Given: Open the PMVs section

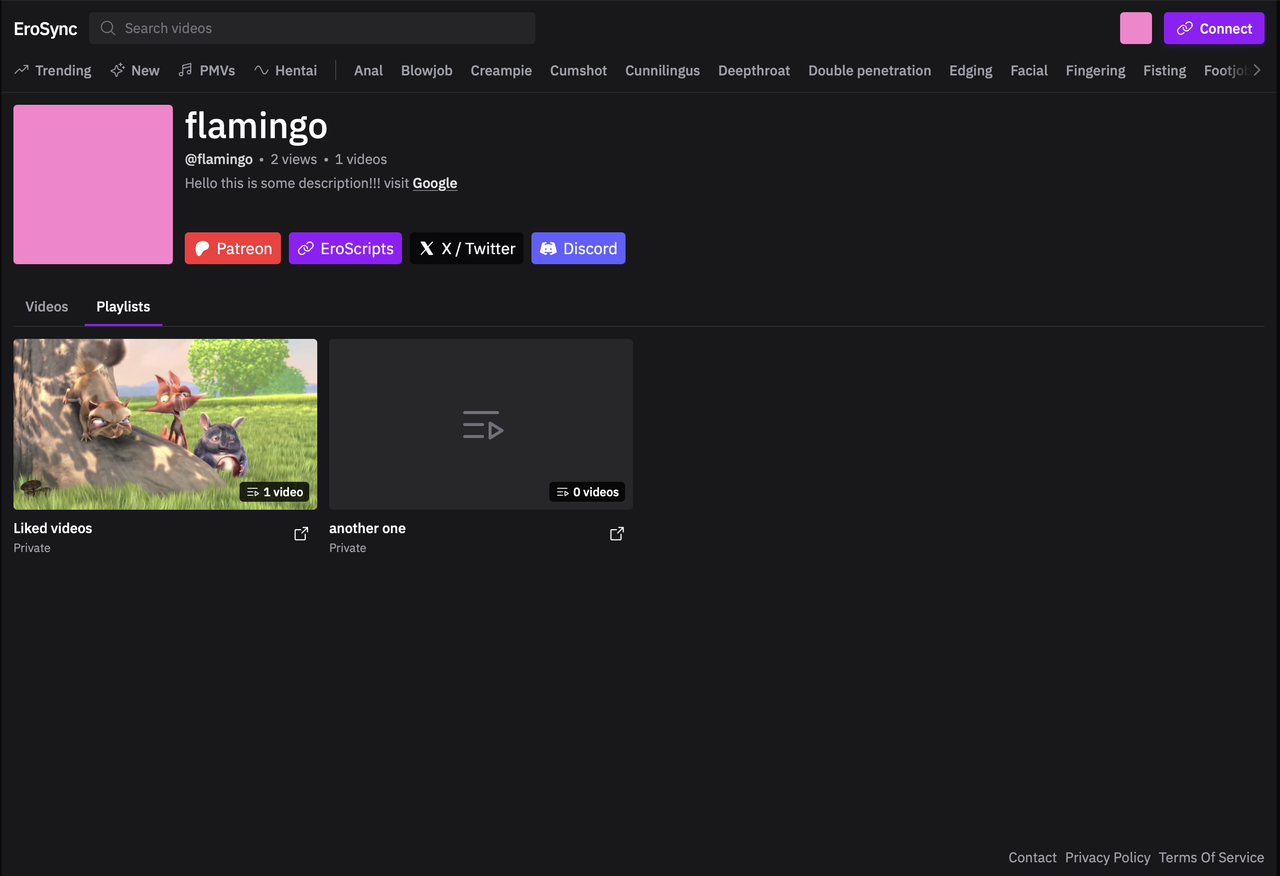Looking at the screenshot, I should click(x=207, y=70).
